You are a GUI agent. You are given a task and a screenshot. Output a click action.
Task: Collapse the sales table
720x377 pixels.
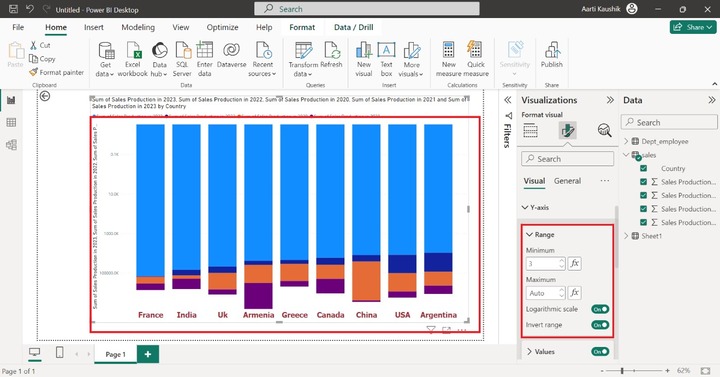point(626,155)
